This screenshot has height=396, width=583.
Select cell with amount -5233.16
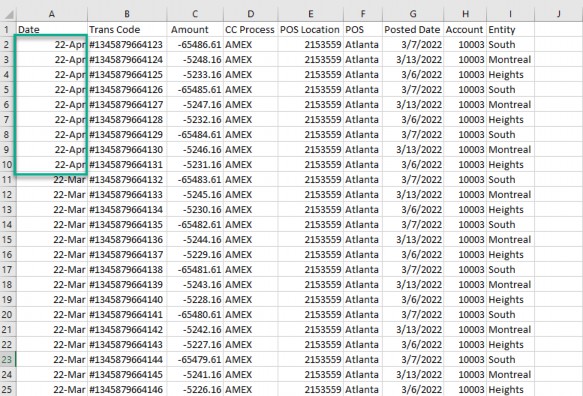(x=195, y=75)
